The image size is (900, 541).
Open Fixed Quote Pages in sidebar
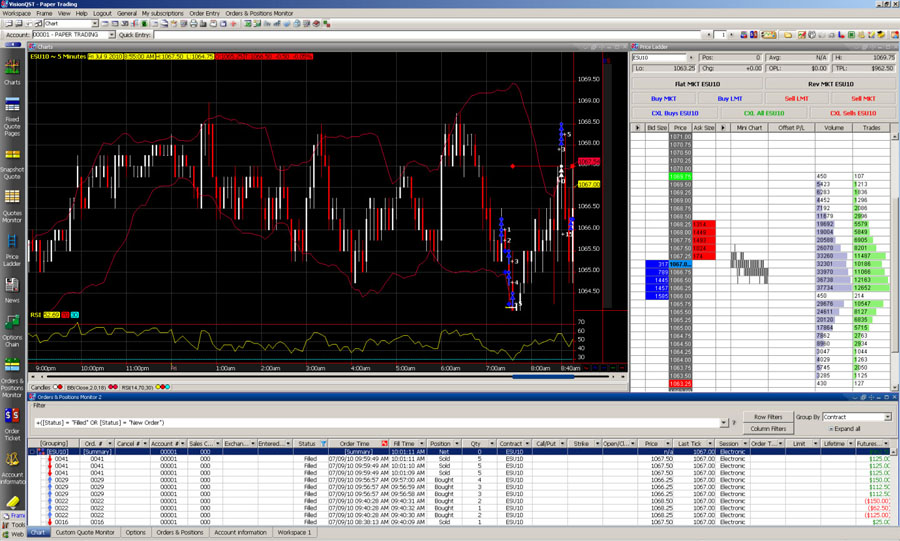[x=12, y=117]
